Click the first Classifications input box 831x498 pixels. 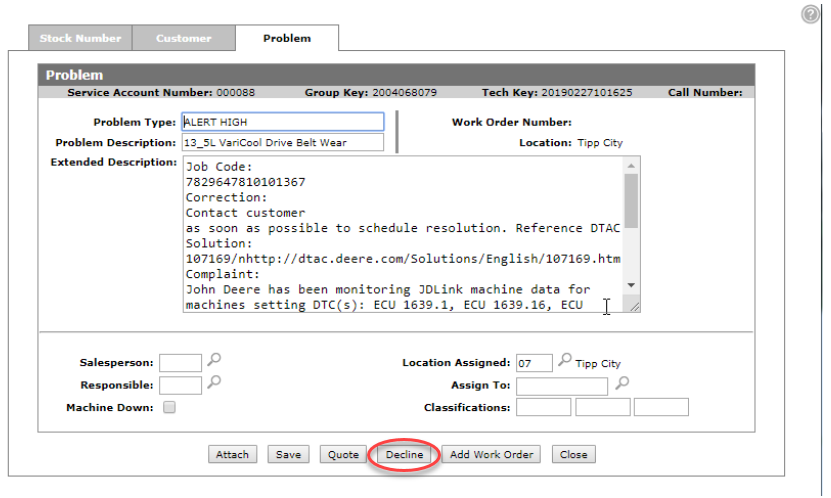coord(543,407)
